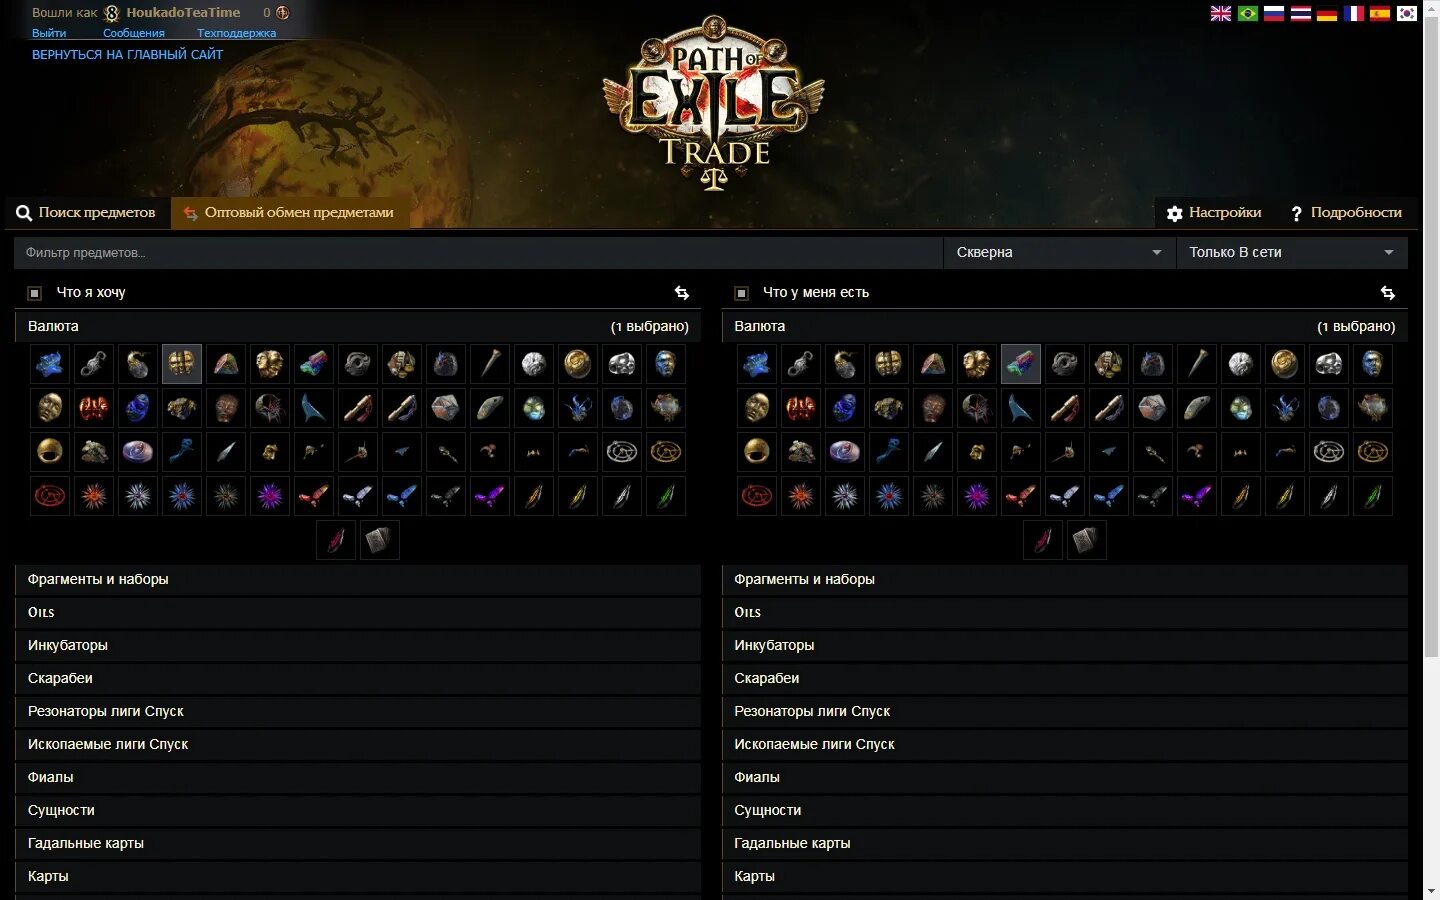The height and width of the screenshot is (900, 1440).
Task: Collapse the Валюта section in want panel
Action: (x=358, y=326)
